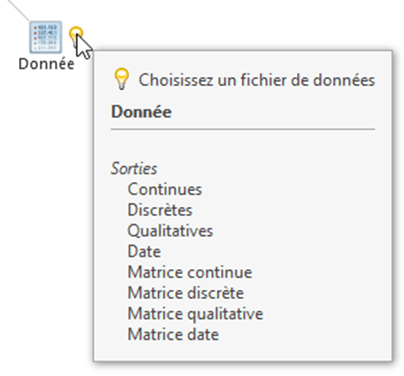
Task: Click the 'Choisissez un fichier de données' message
Action: click(257, 80)
